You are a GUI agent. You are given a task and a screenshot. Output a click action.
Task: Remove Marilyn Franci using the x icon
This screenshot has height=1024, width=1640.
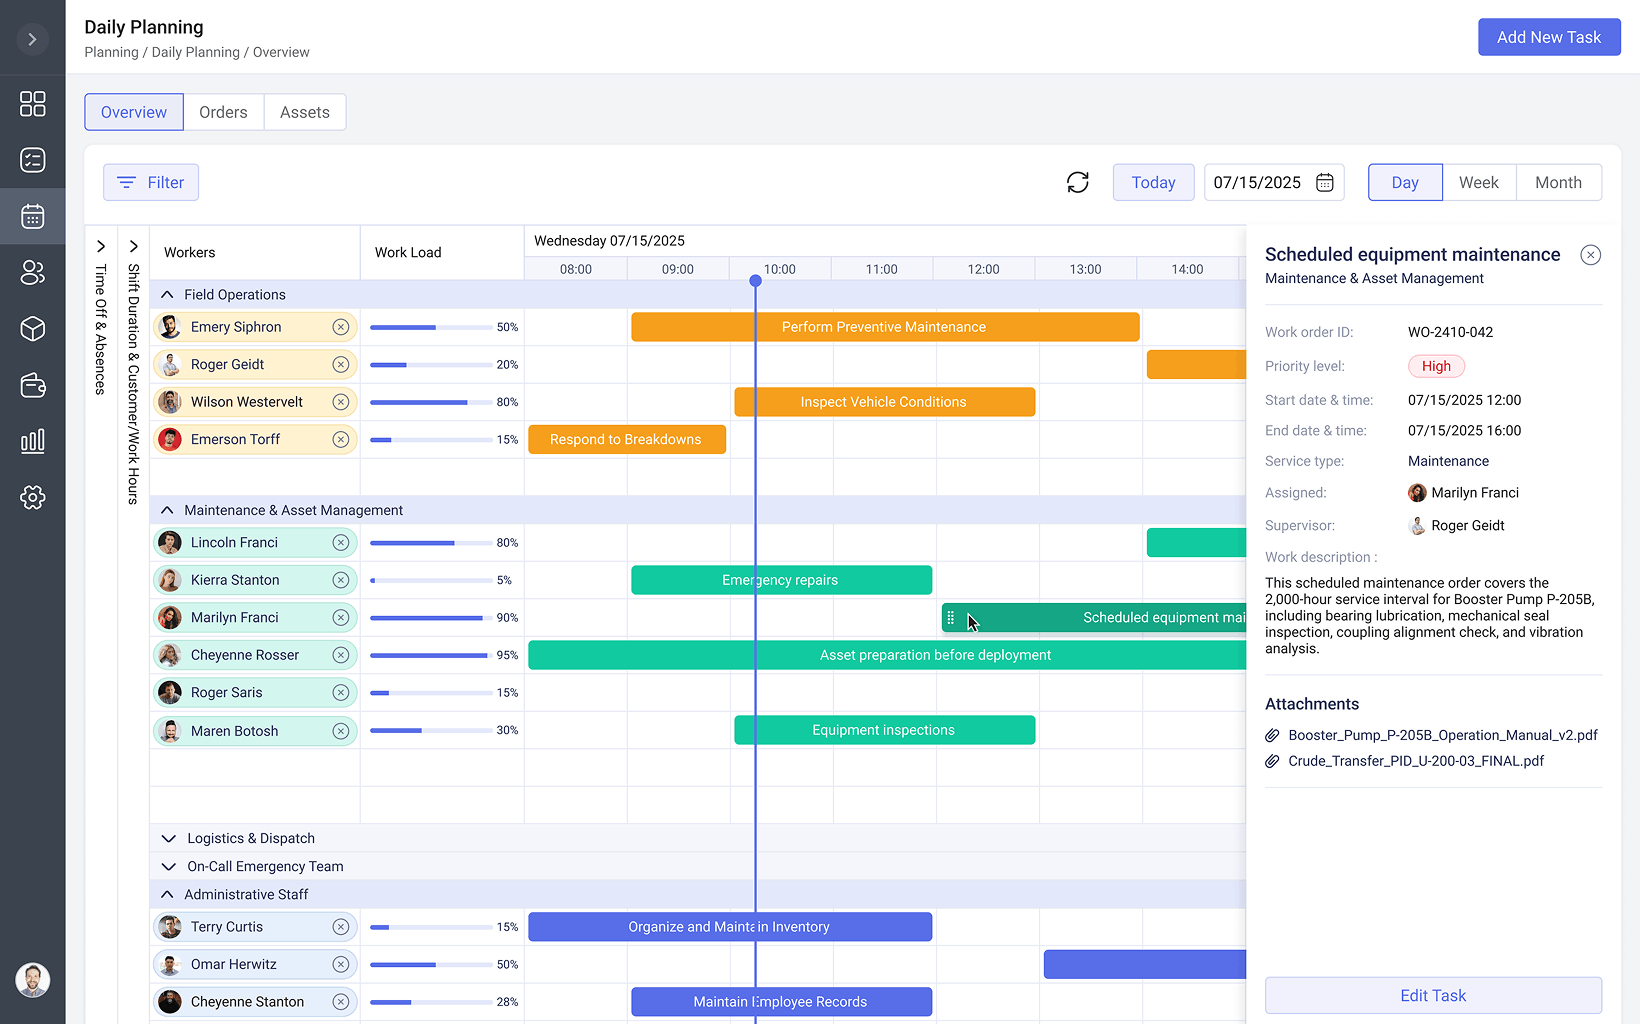coord(341,618)
